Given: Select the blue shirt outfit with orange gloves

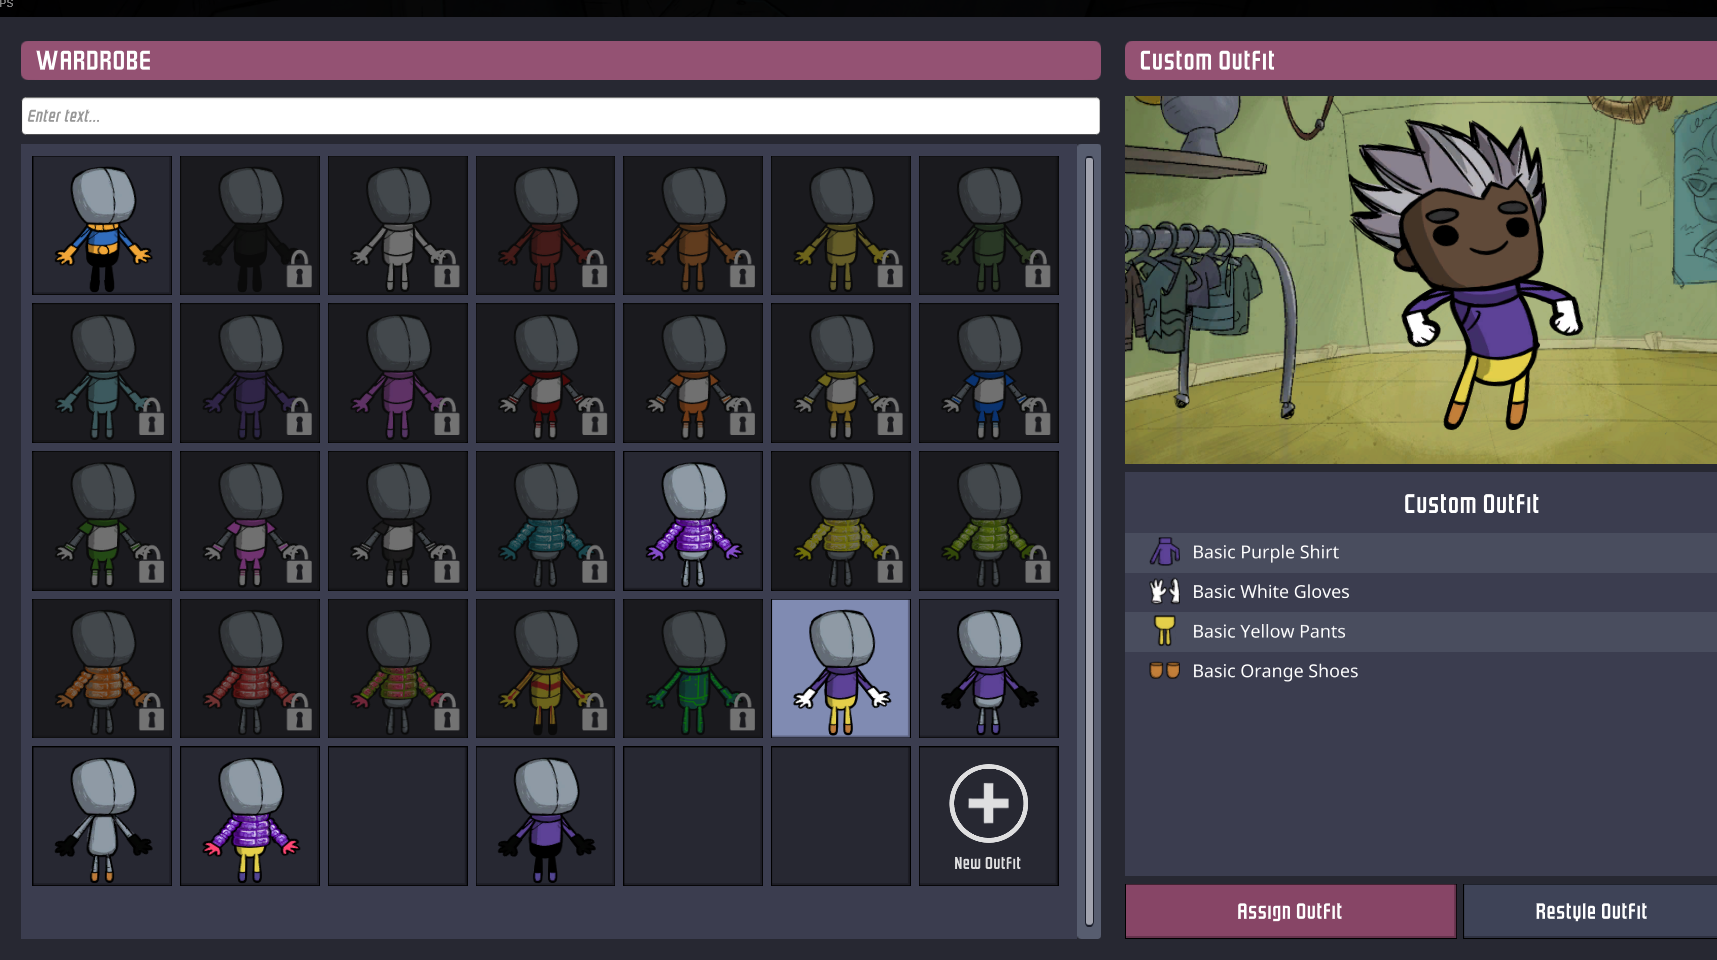Looking at the screenshot, I should tap(102, 225).
